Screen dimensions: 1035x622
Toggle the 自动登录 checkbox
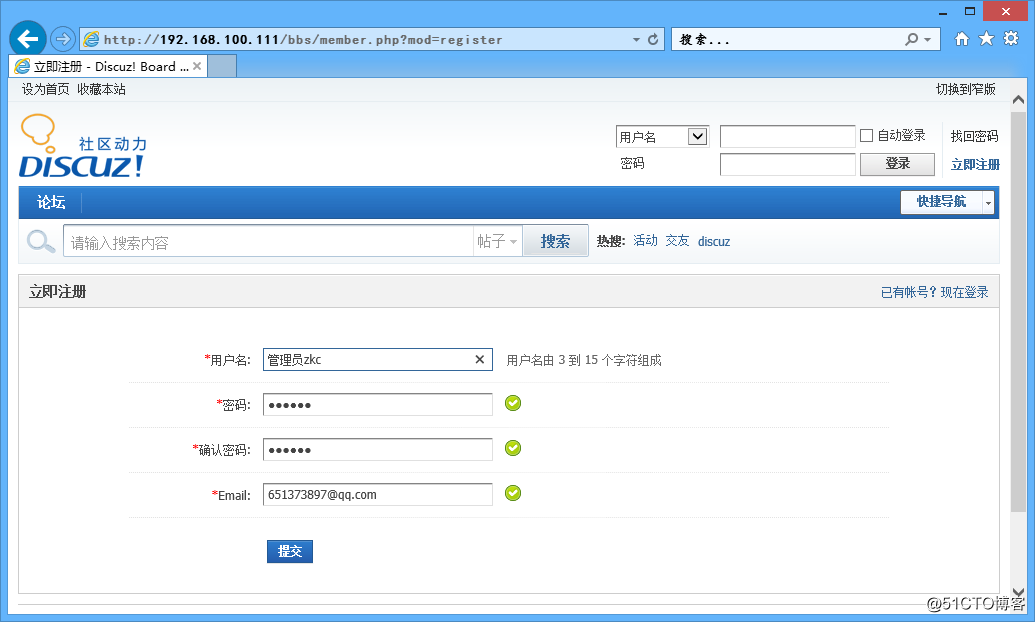pyautogui.click(x=867, y=135)
